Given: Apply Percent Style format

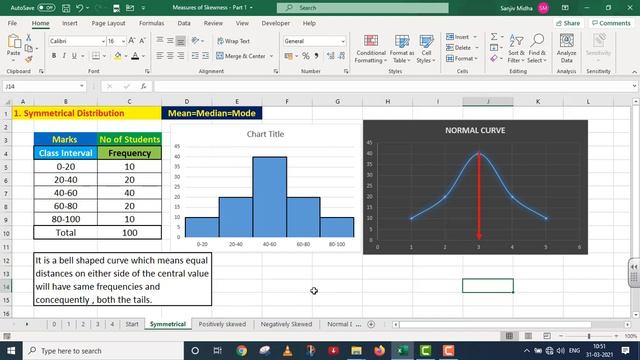Looking at the screenshot, I should click(306, 56).
